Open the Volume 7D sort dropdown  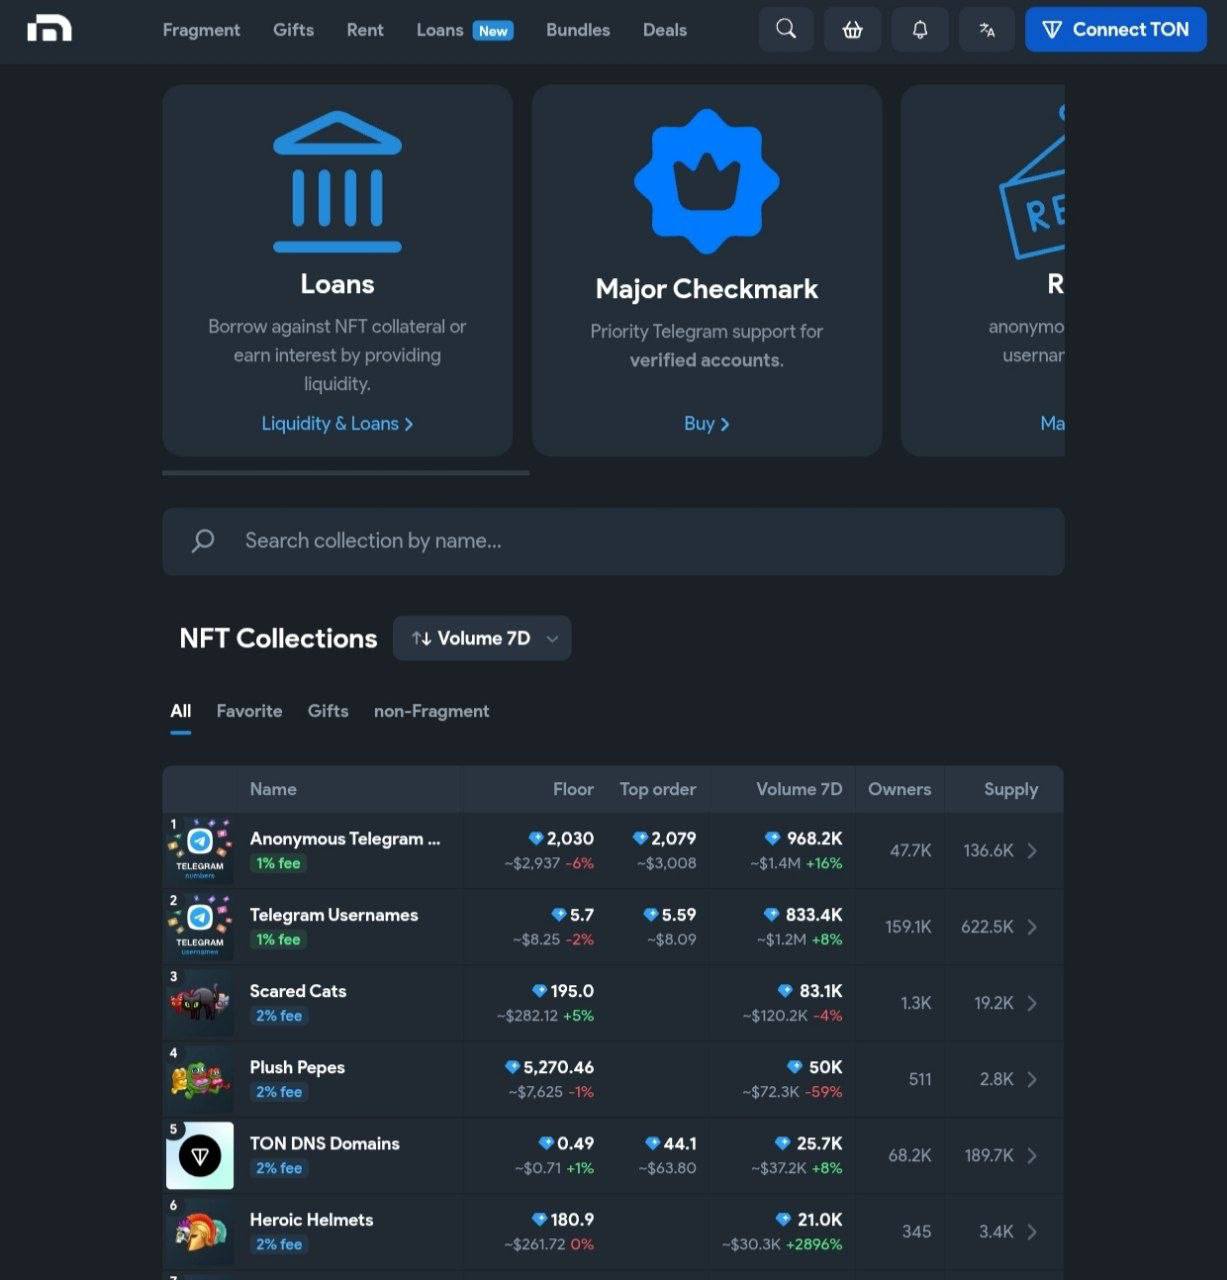(x=482, y=638)
